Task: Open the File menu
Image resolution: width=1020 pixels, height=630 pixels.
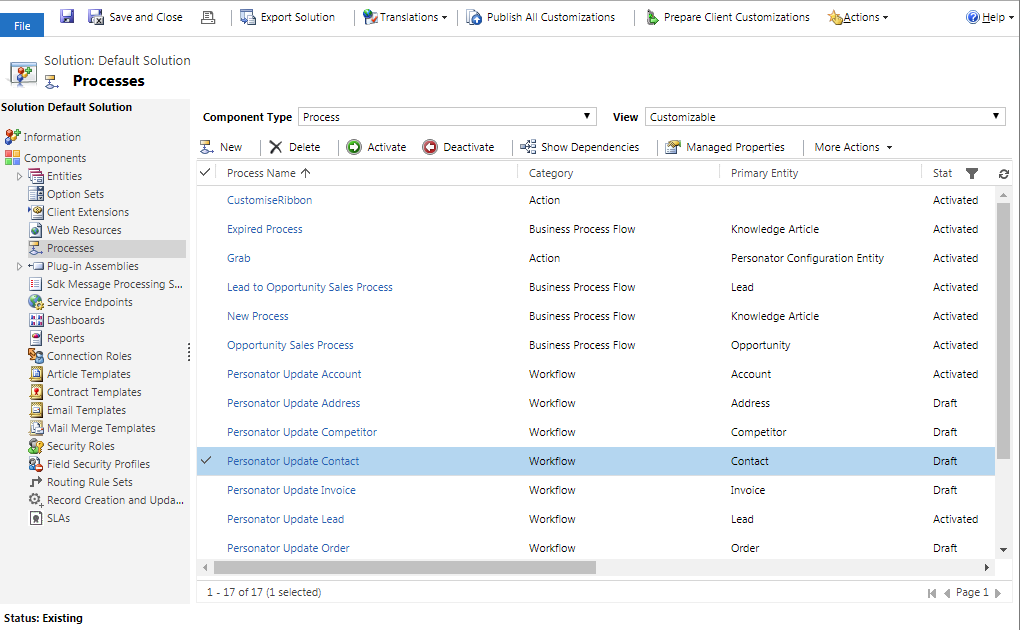Action: pyautogui.click(x=22, y=25)
